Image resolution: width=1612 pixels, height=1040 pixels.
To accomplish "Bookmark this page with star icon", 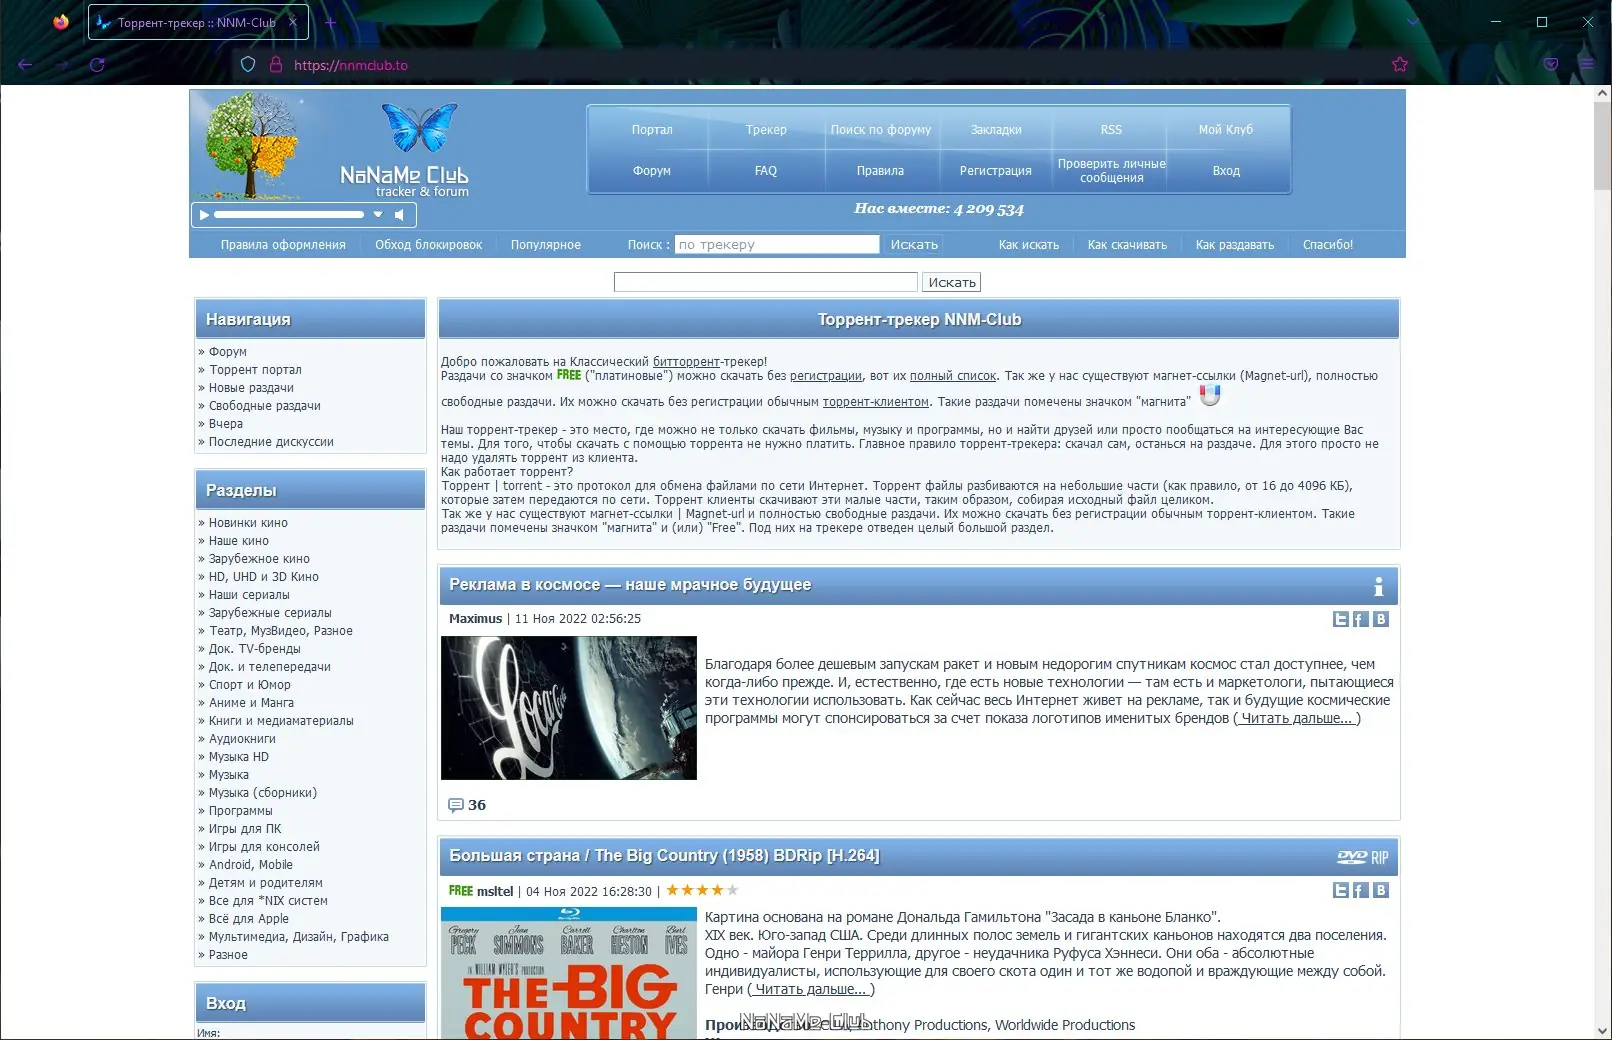I will (x=1400, y=64).
